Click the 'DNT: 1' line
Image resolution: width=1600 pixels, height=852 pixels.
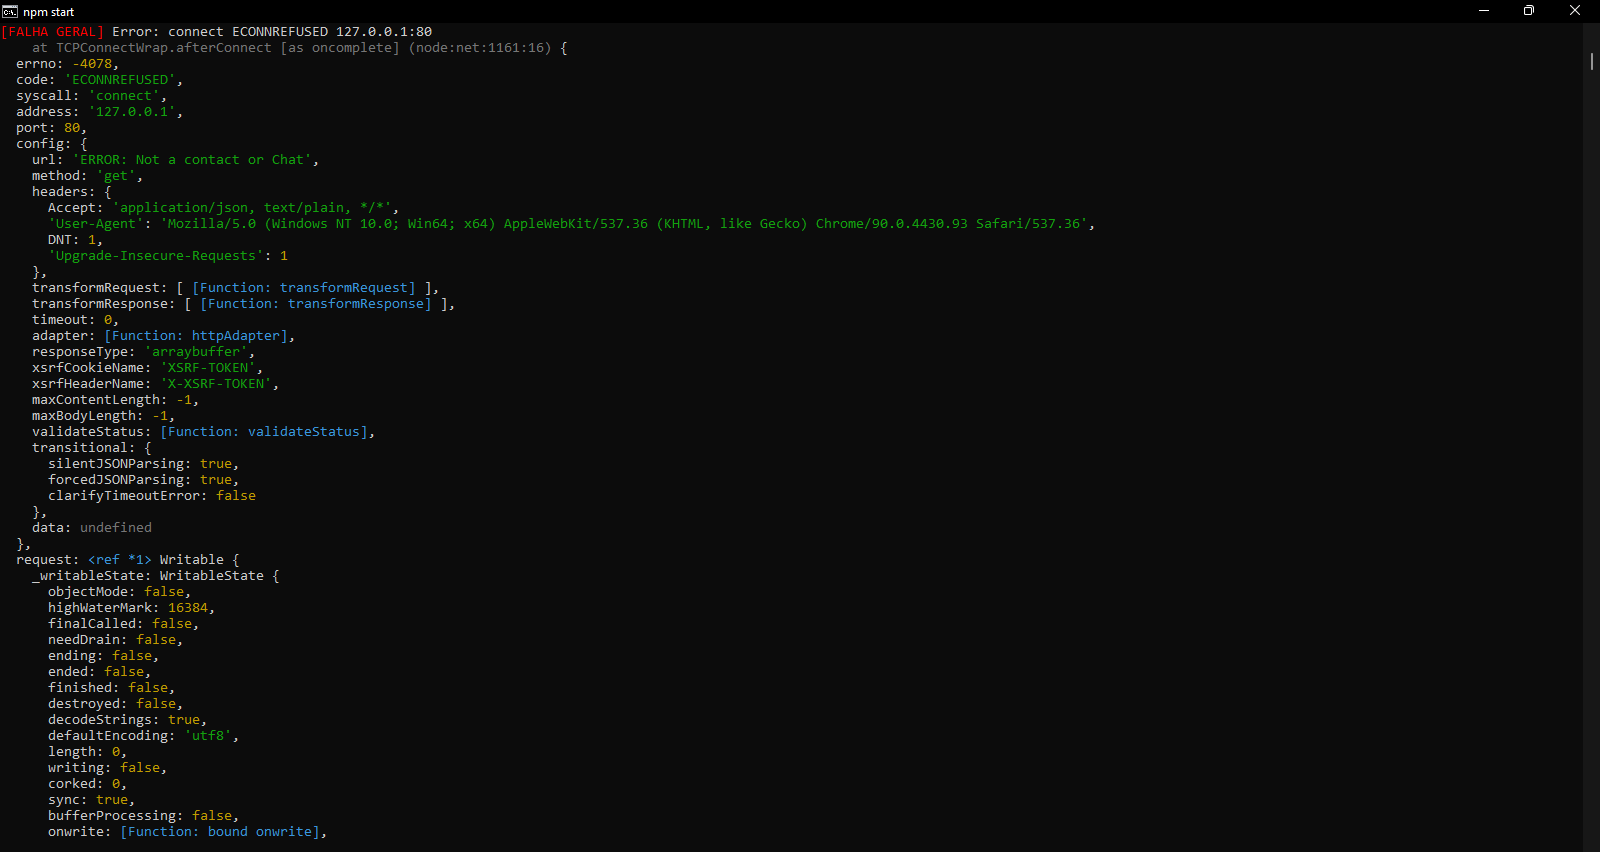[x=74, y=240]
